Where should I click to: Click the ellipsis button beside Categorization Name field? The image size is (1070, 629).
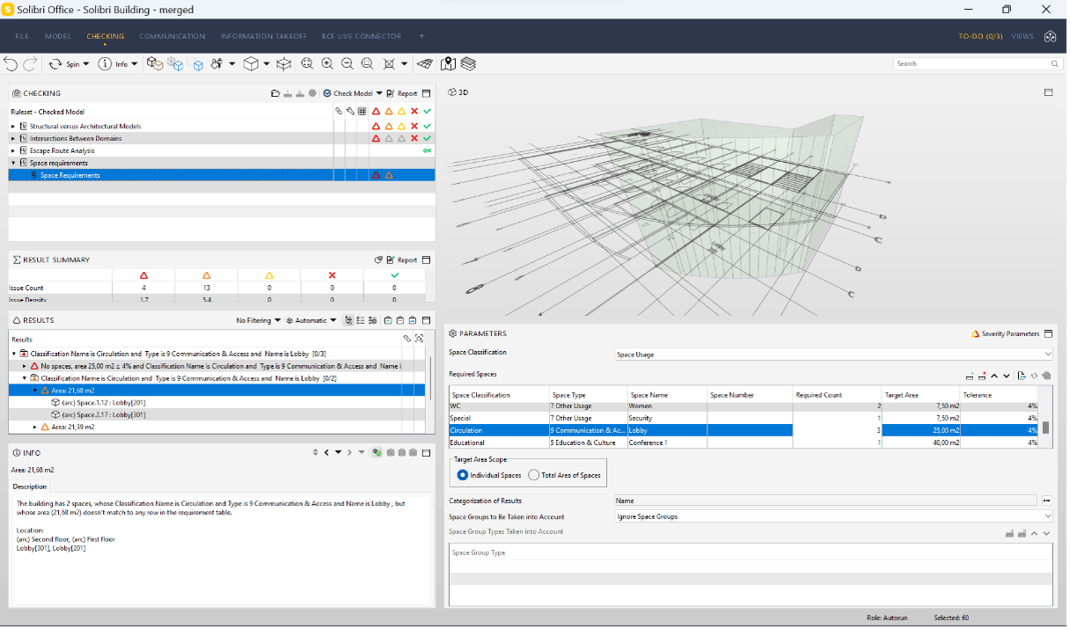coord(1047,501)
